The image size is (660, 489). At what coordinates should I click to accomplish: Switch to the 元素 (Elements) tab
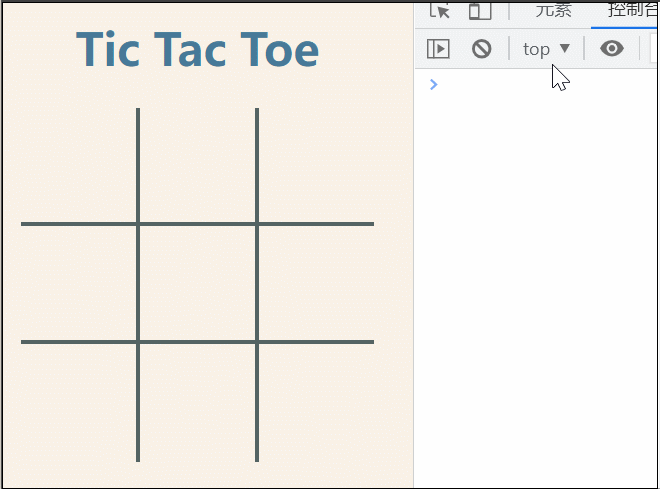click(554, 10)
